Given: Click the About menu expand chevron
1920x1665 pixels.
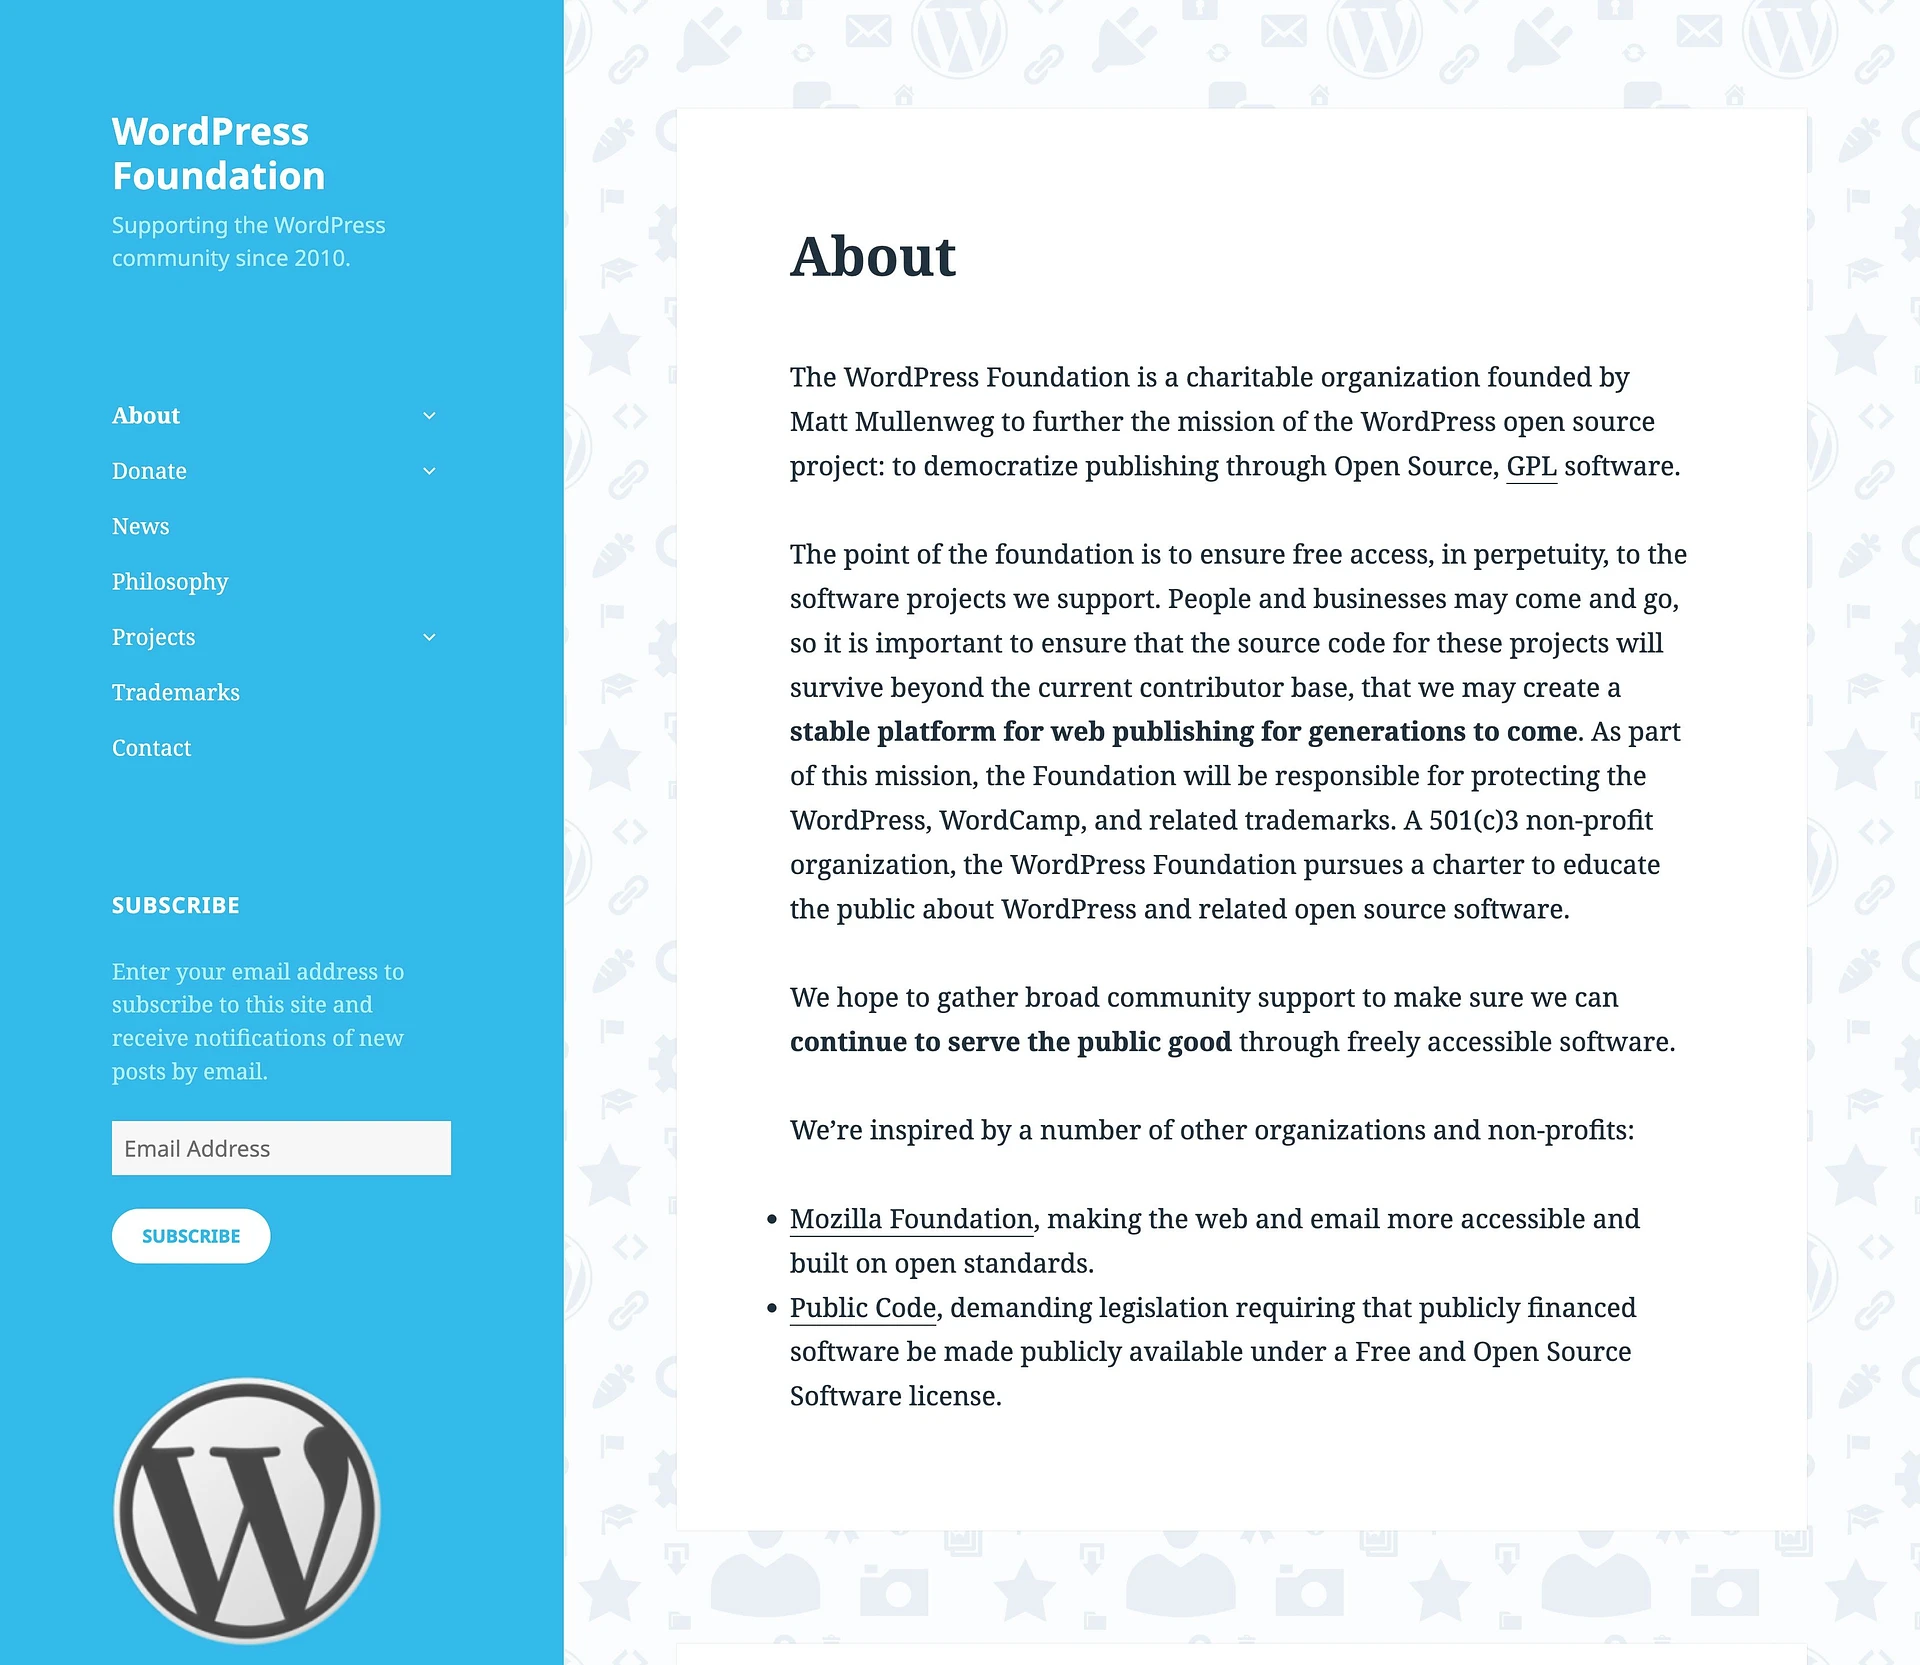Looking at the screenshot, I should [x=428, y=415].
